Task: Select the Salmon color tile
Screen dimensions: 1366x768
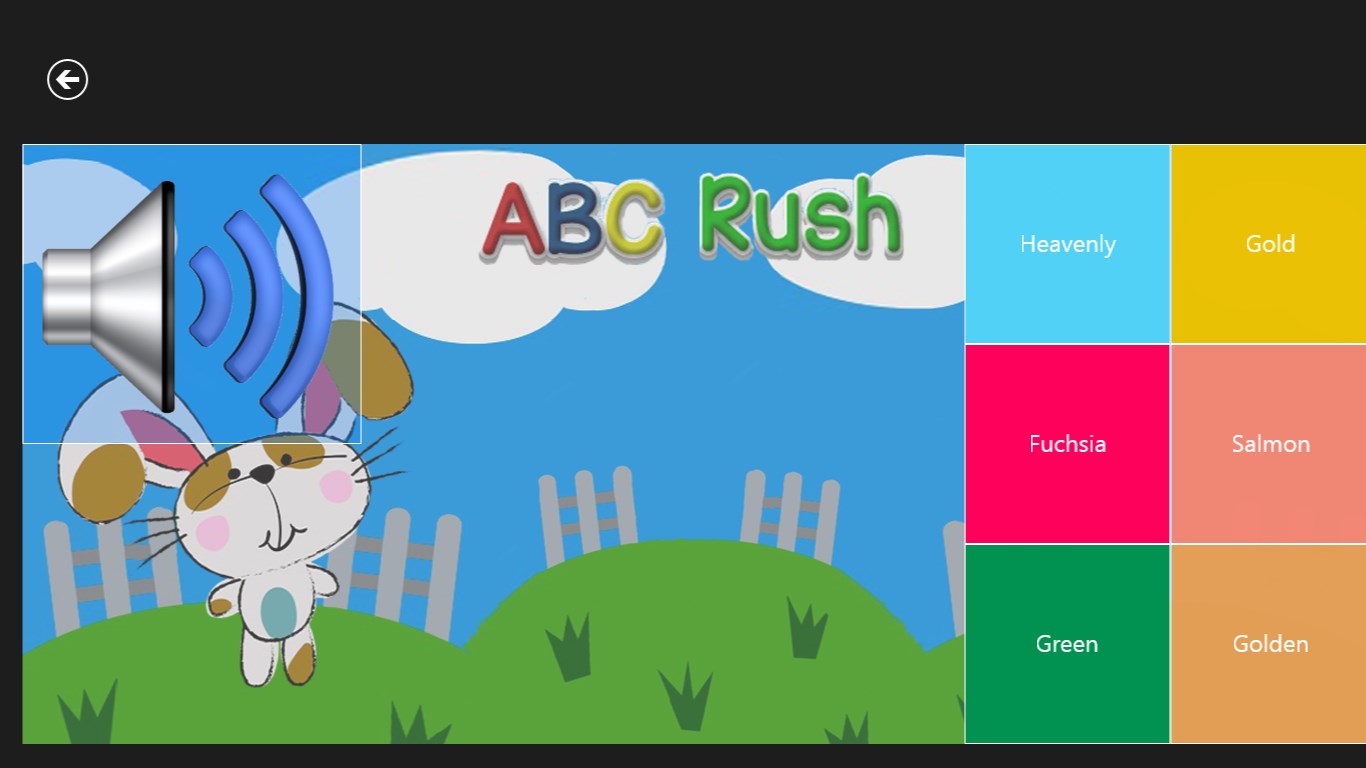Action: point(1269,444)
